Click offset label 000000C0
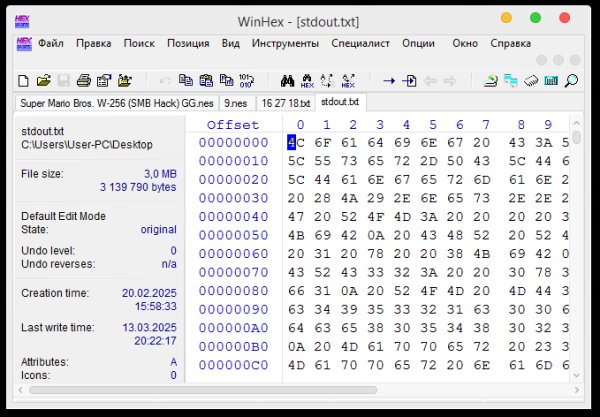Viewport: 600px width, 417px height. point(233,365)
